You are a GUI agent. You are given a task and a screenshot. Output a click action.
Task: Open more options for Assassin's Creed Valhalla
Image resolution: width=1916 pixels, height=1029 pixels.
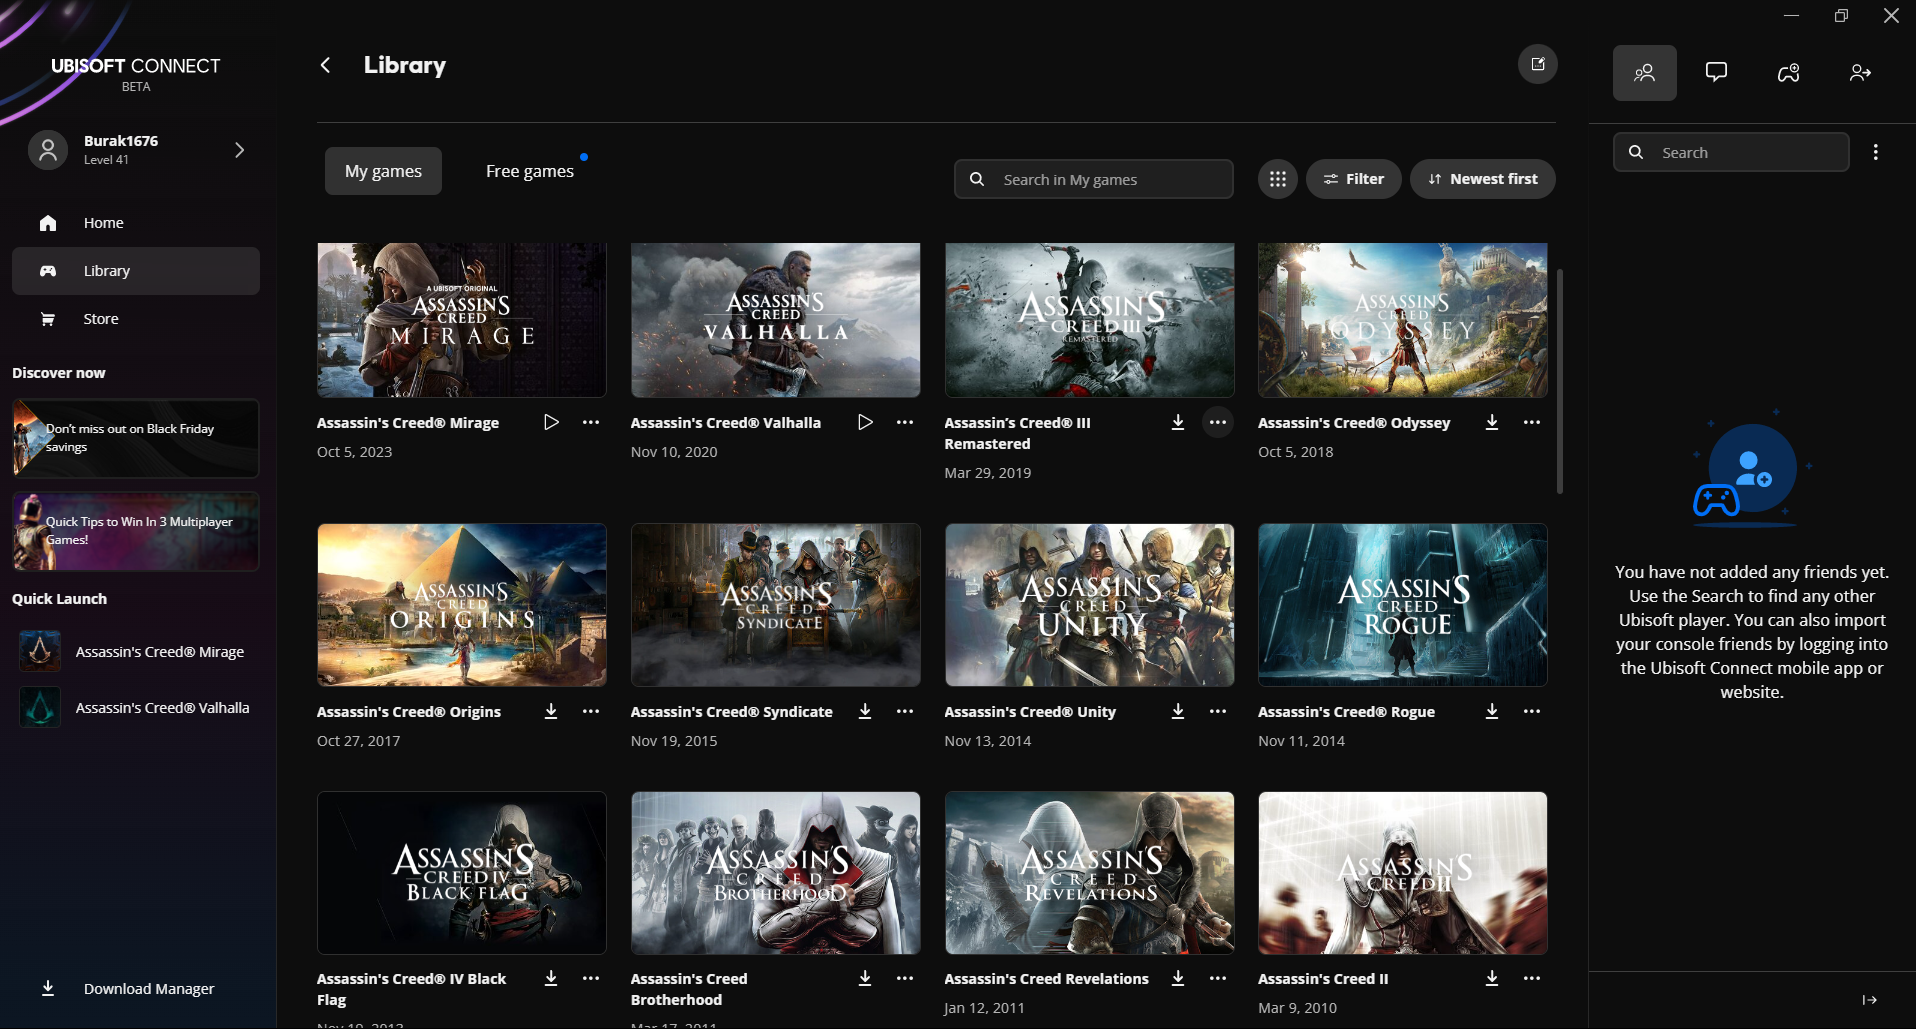905,422
